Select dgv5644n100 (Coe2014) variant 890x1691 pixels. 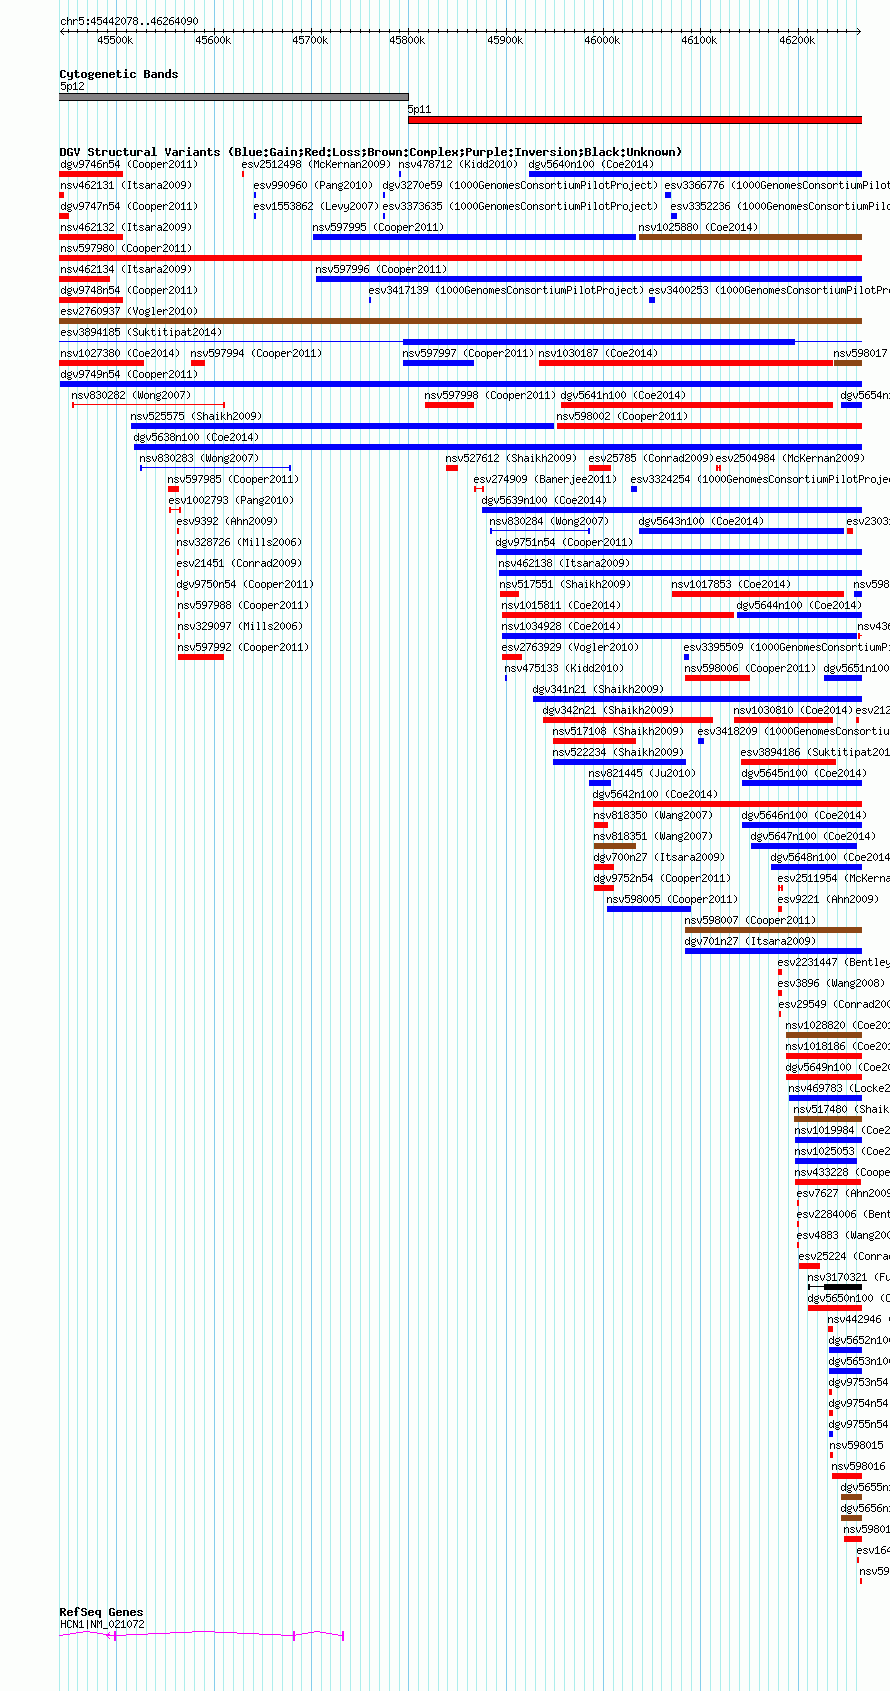pos(799,615)
